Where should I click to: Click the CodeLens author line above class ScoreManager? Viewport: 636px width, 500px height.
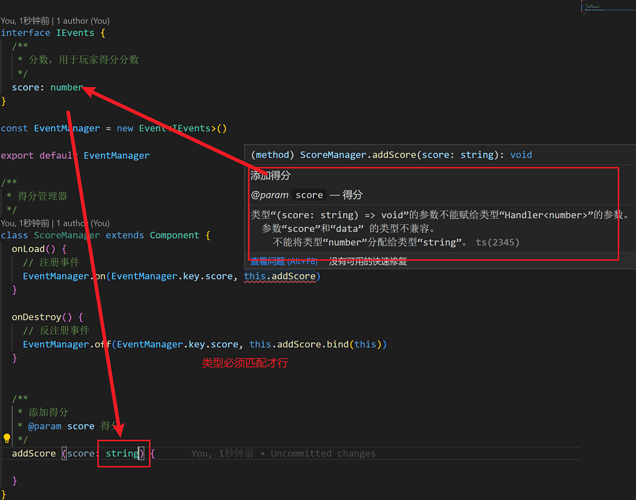(x=55, y=223)
